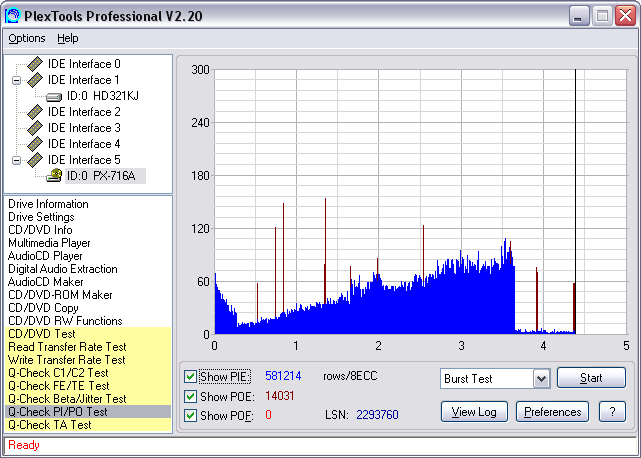This screenshot has height=458, width=641.
Task: Select Q-Check PI/PO Test
Action: [88, 412]
